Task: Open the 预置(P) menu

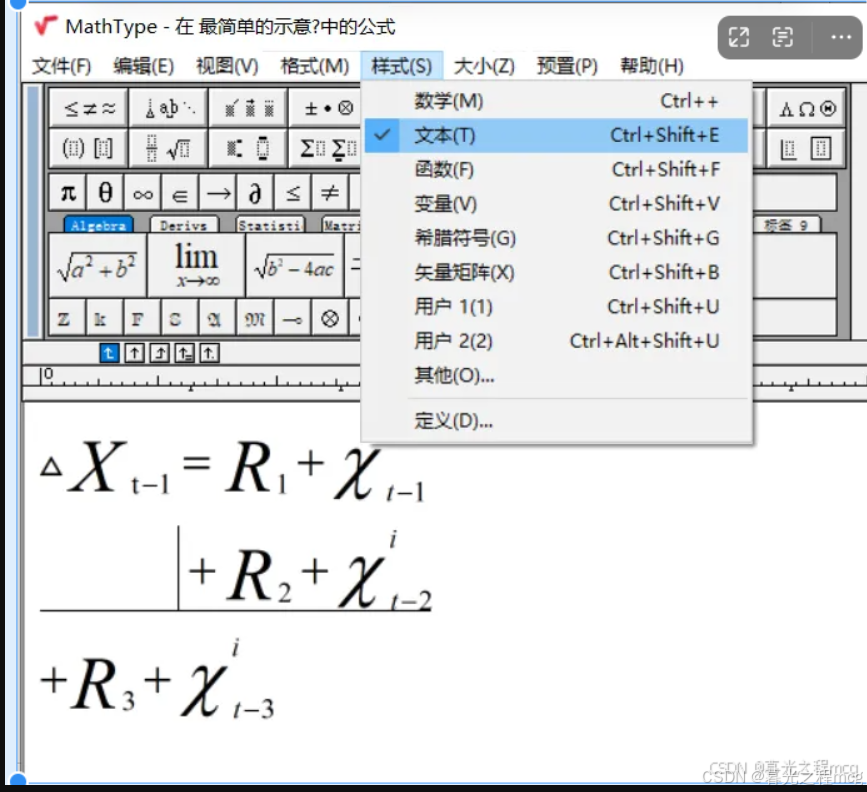Action: [x=567, y=66]
